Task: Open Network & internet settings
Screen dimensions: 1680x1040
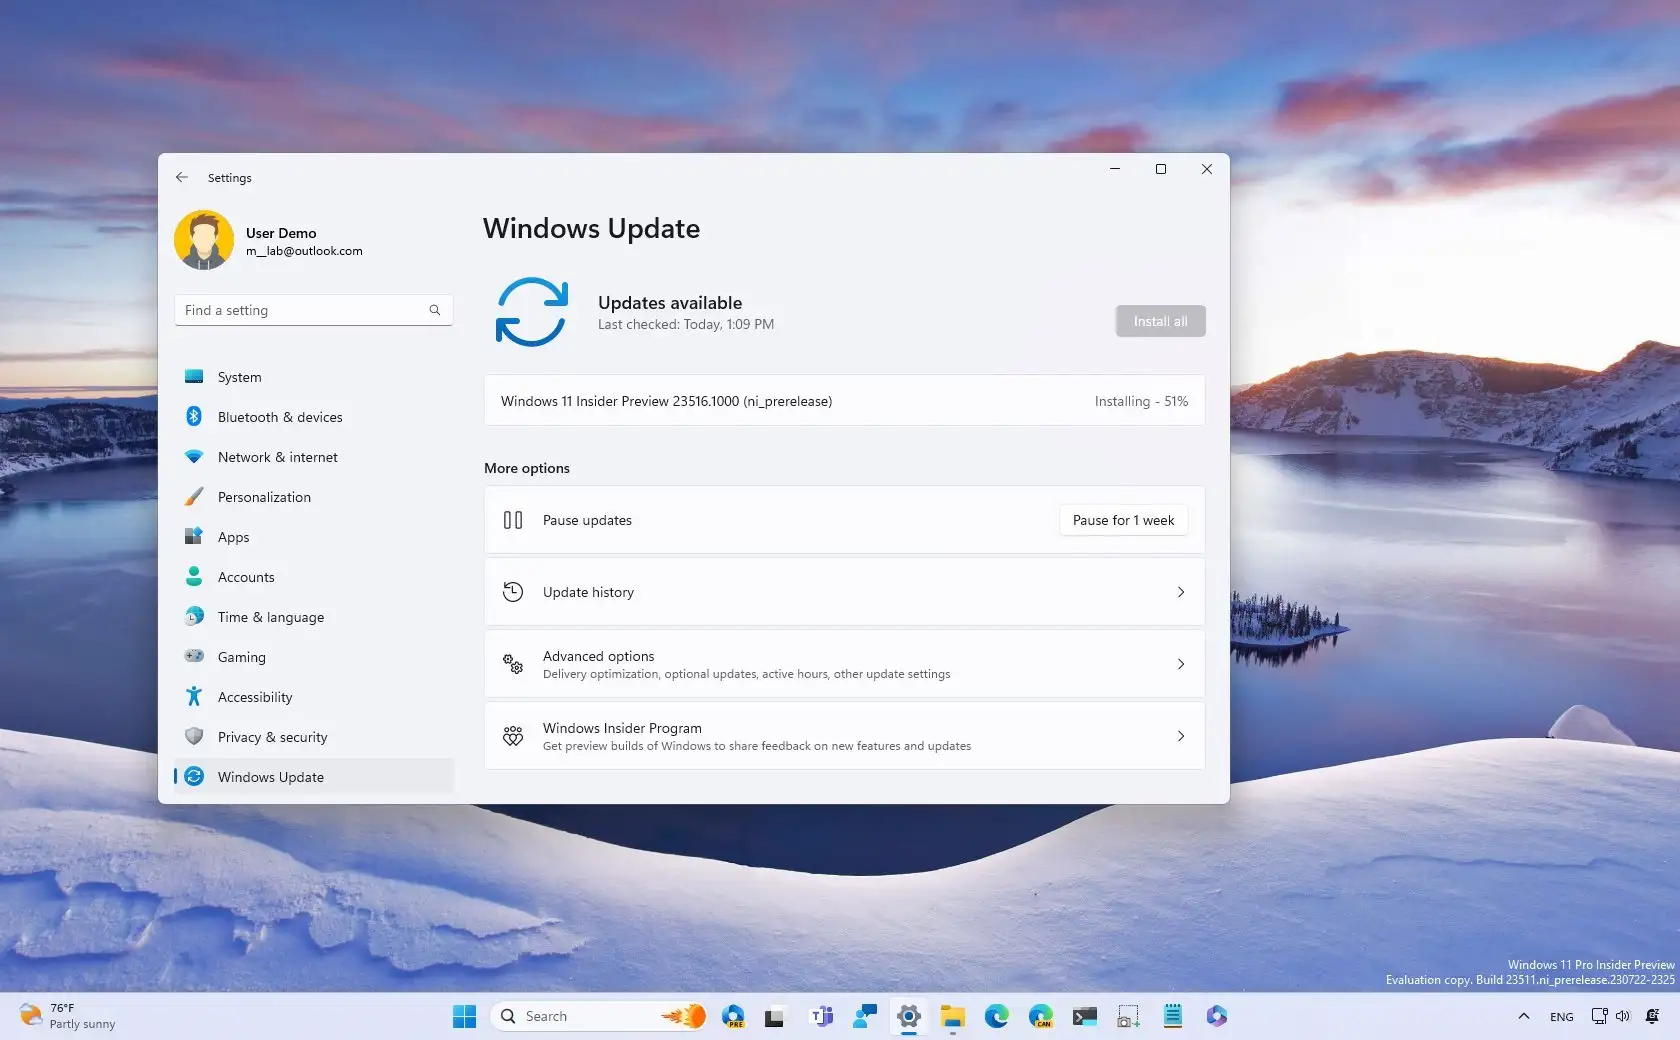Action: coord(277,457)
